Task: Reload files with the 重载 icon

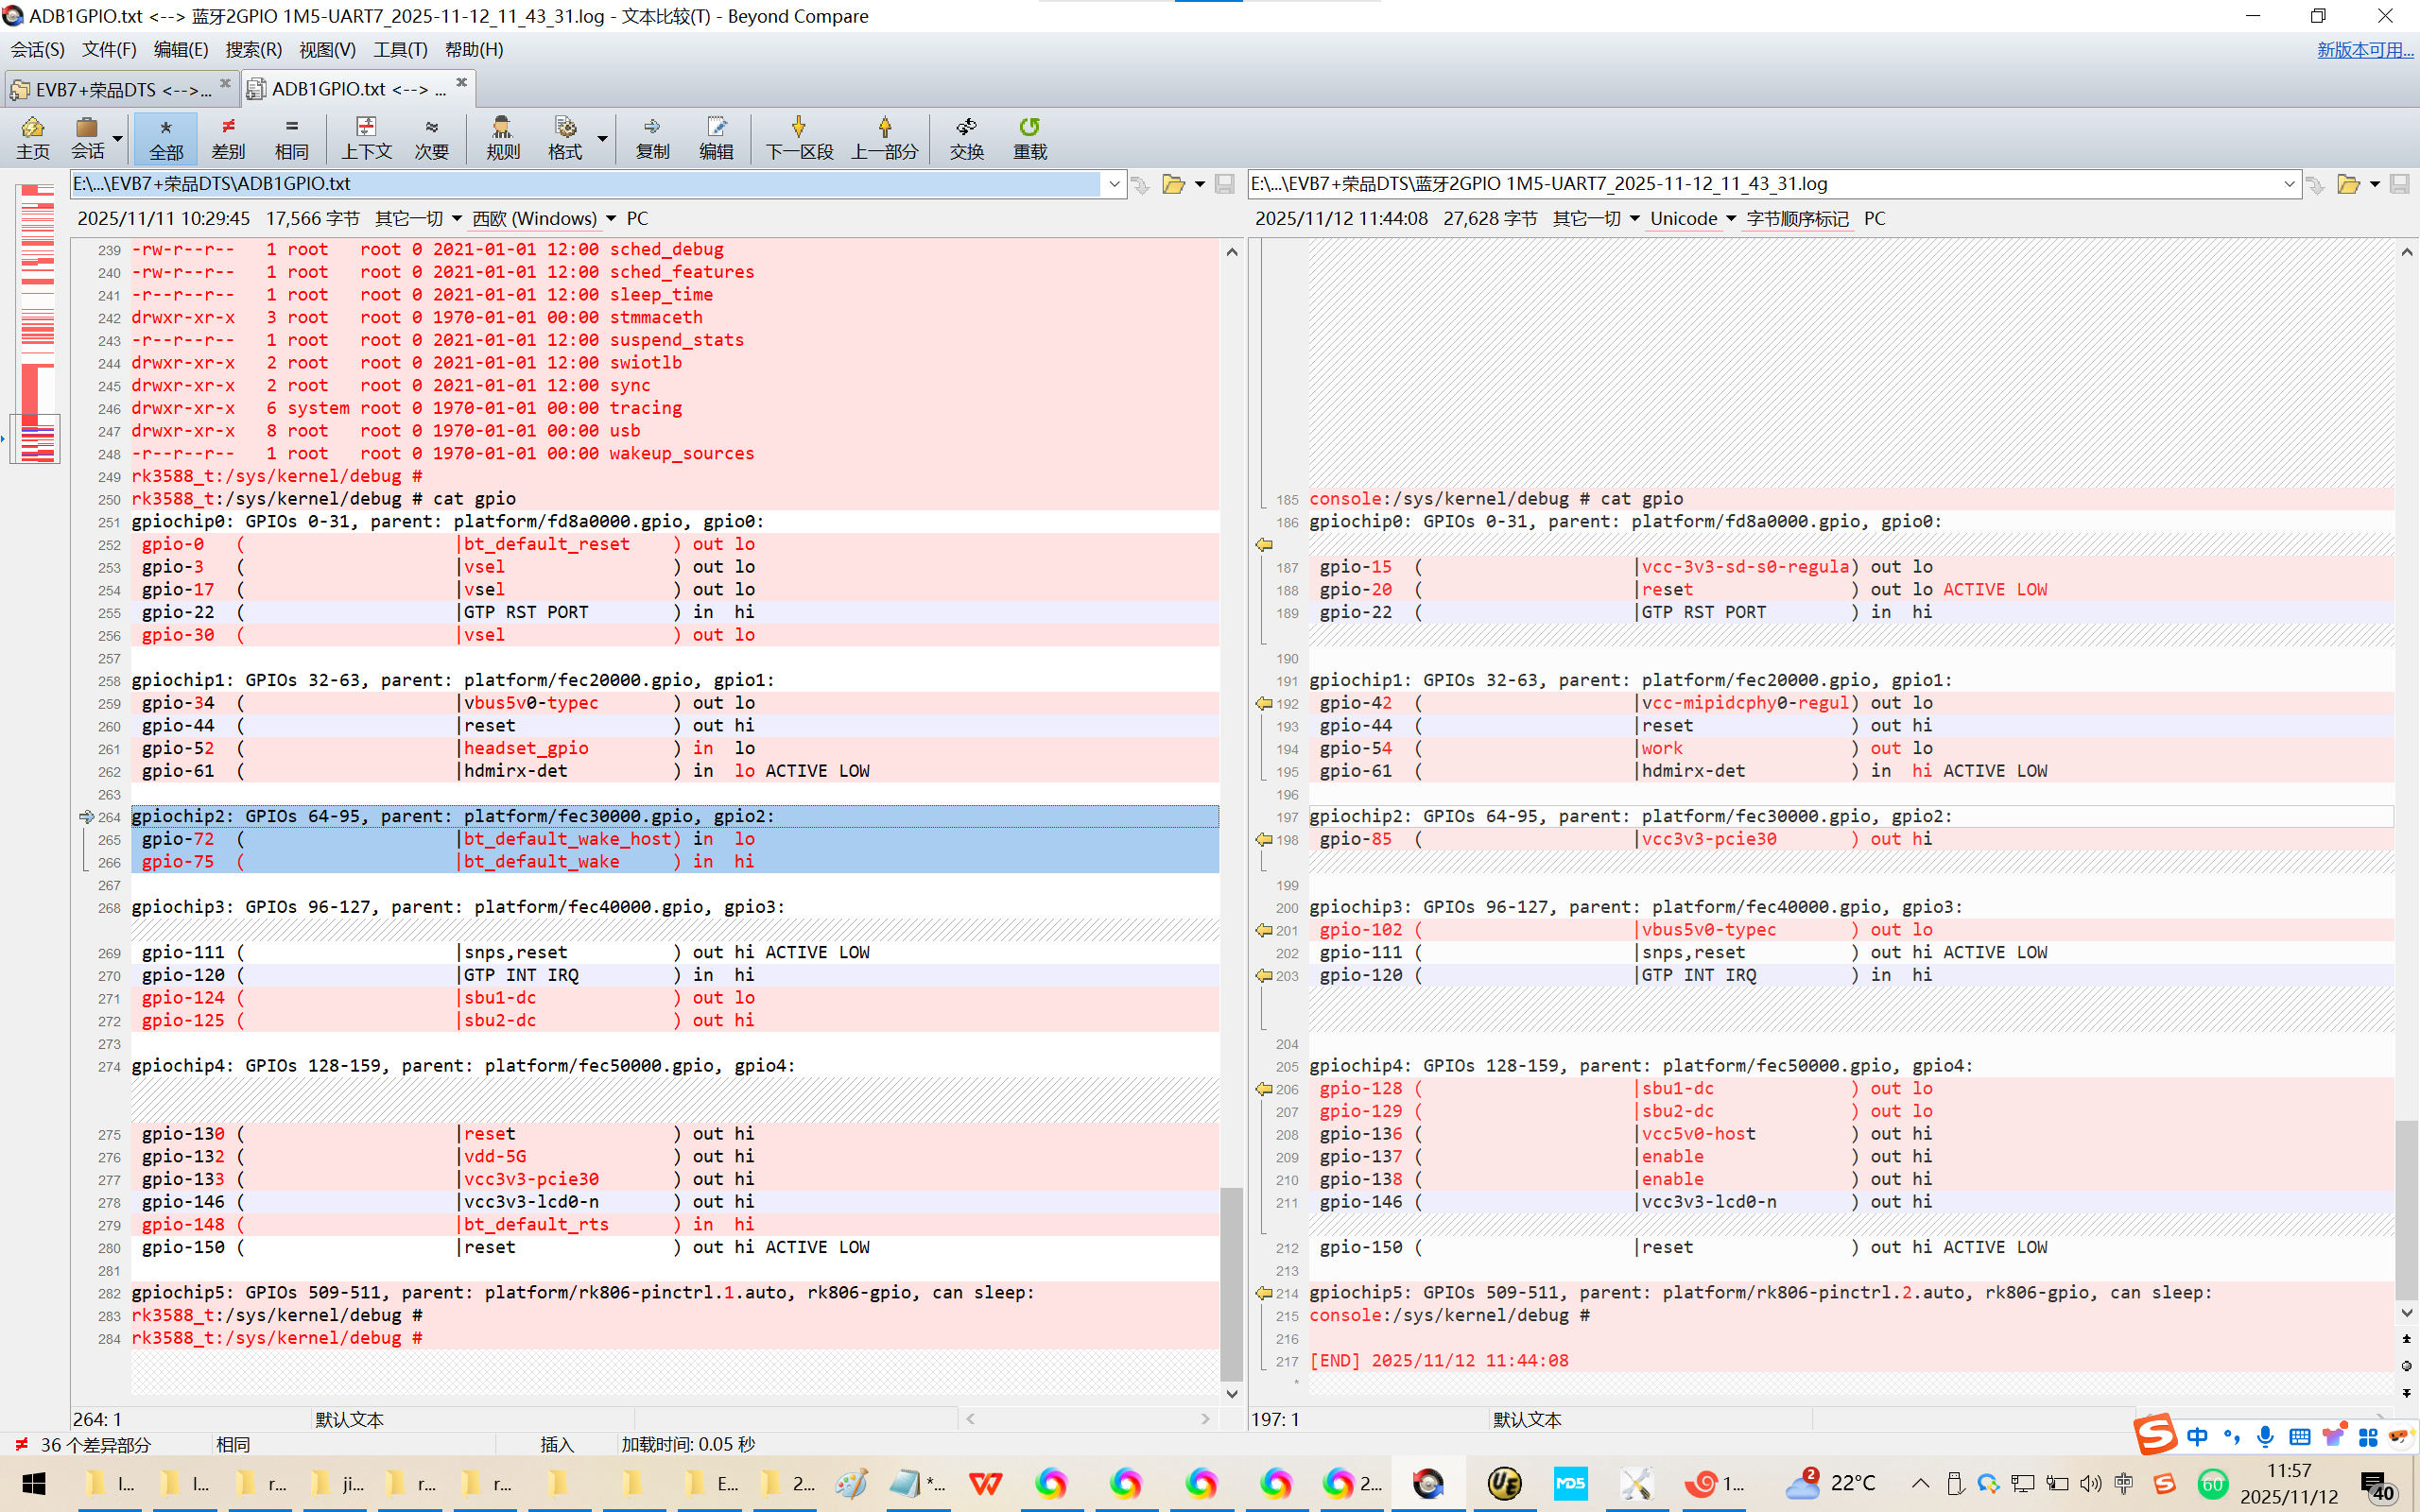Action: pyautogui.click(x=1029, y=137)
